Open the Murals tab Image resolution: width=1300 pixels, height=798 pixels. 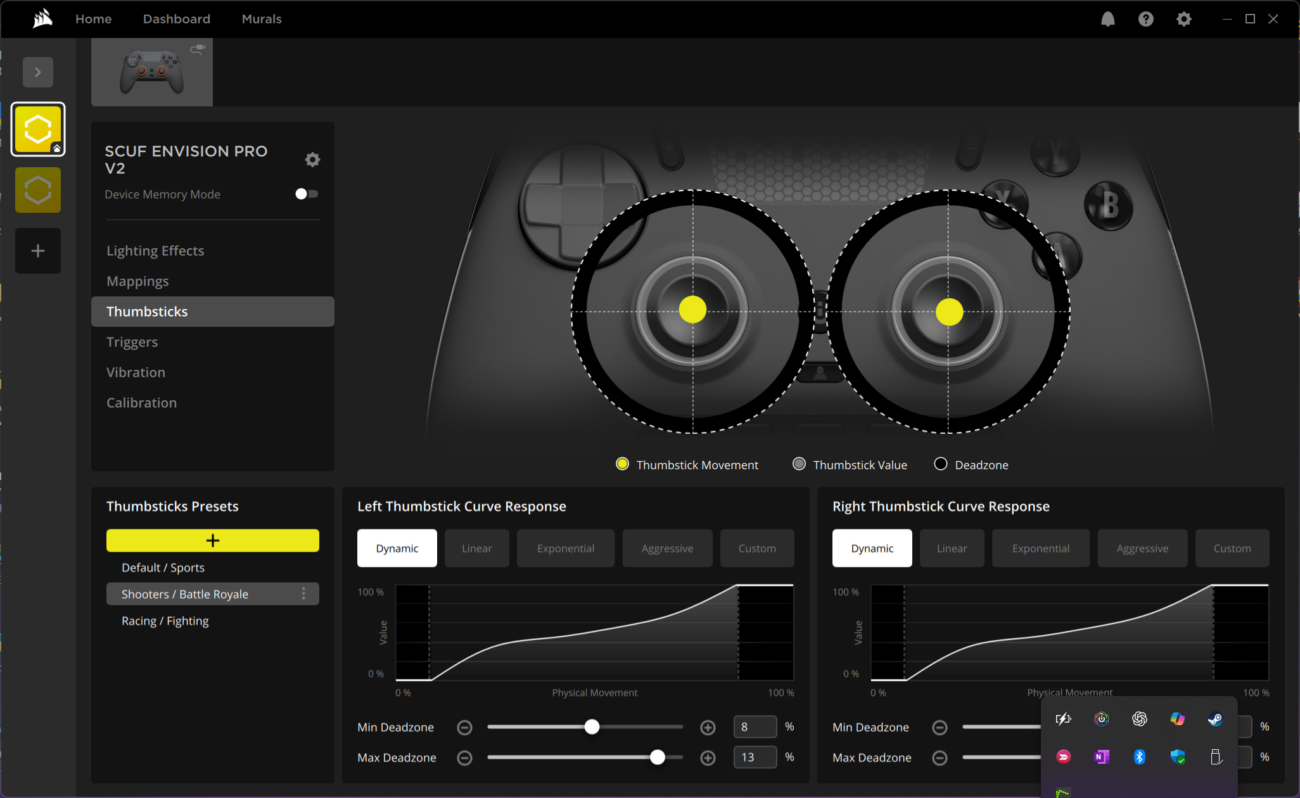click(261, 19)
